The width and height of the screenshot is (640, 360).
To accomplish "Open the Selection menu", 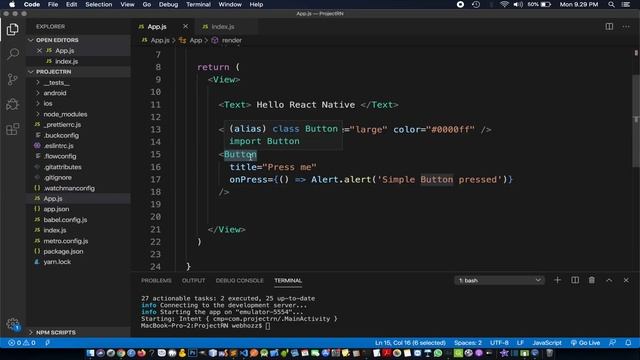I will (x=98, y=4).
